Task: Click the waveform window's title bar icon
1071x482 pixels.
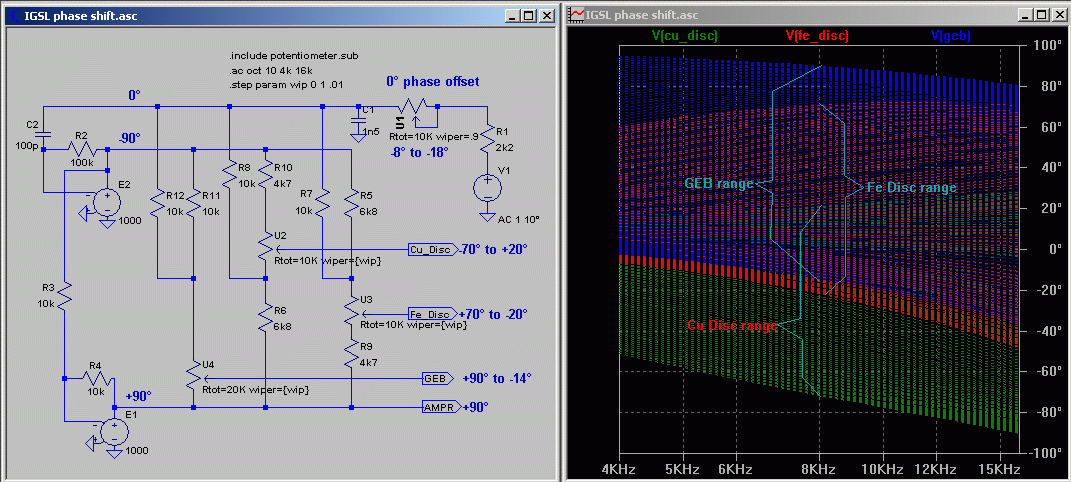Action: pos(576,15)
